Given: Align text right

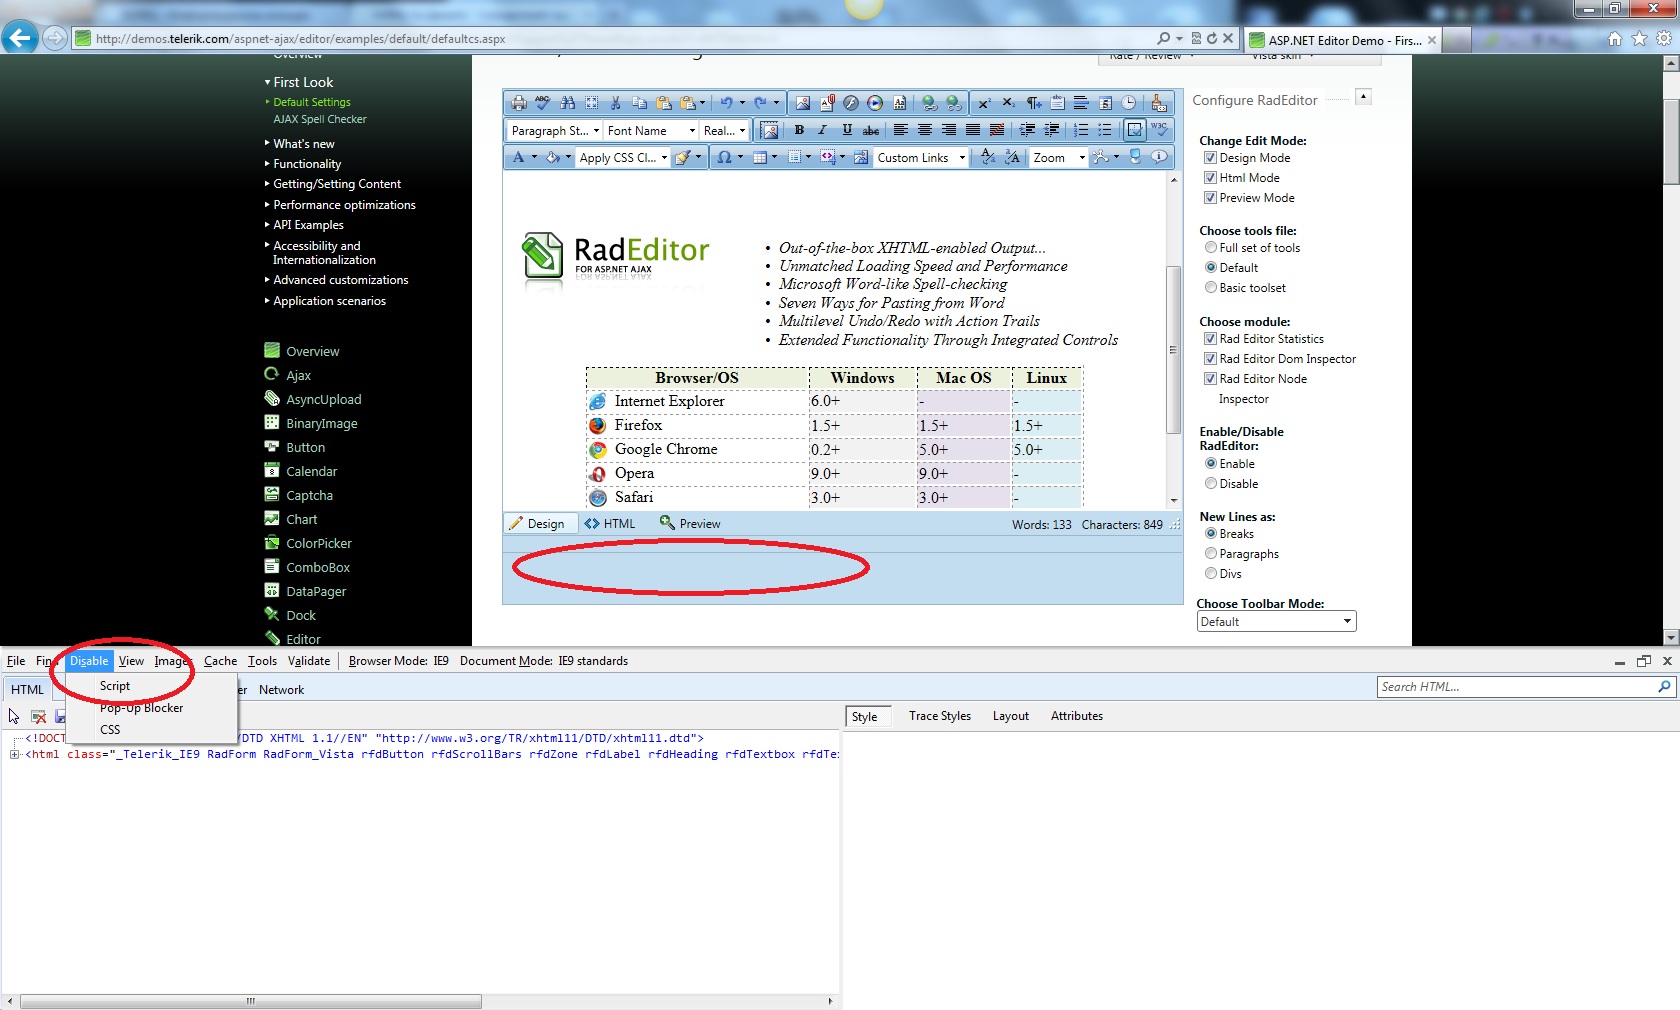Looking at the screenshot, I should [x=949, y=130].
